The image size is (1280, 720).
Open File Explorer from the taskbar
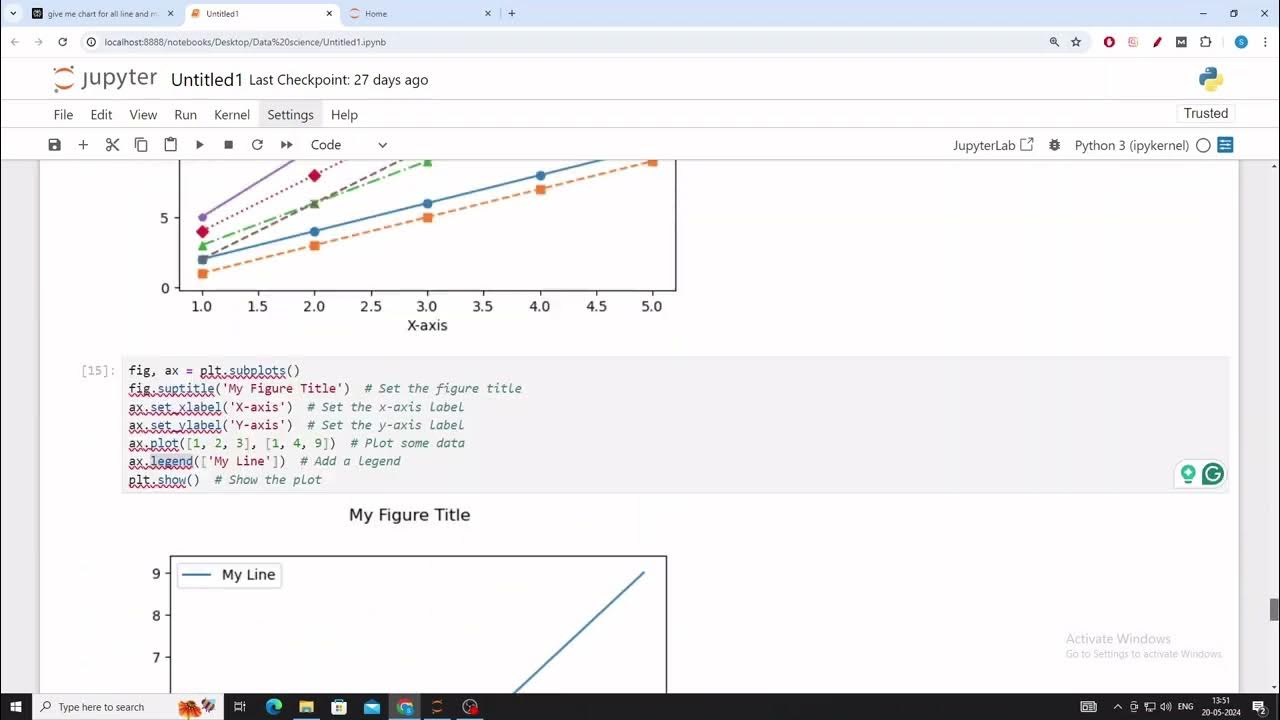[x=307, y=707]
